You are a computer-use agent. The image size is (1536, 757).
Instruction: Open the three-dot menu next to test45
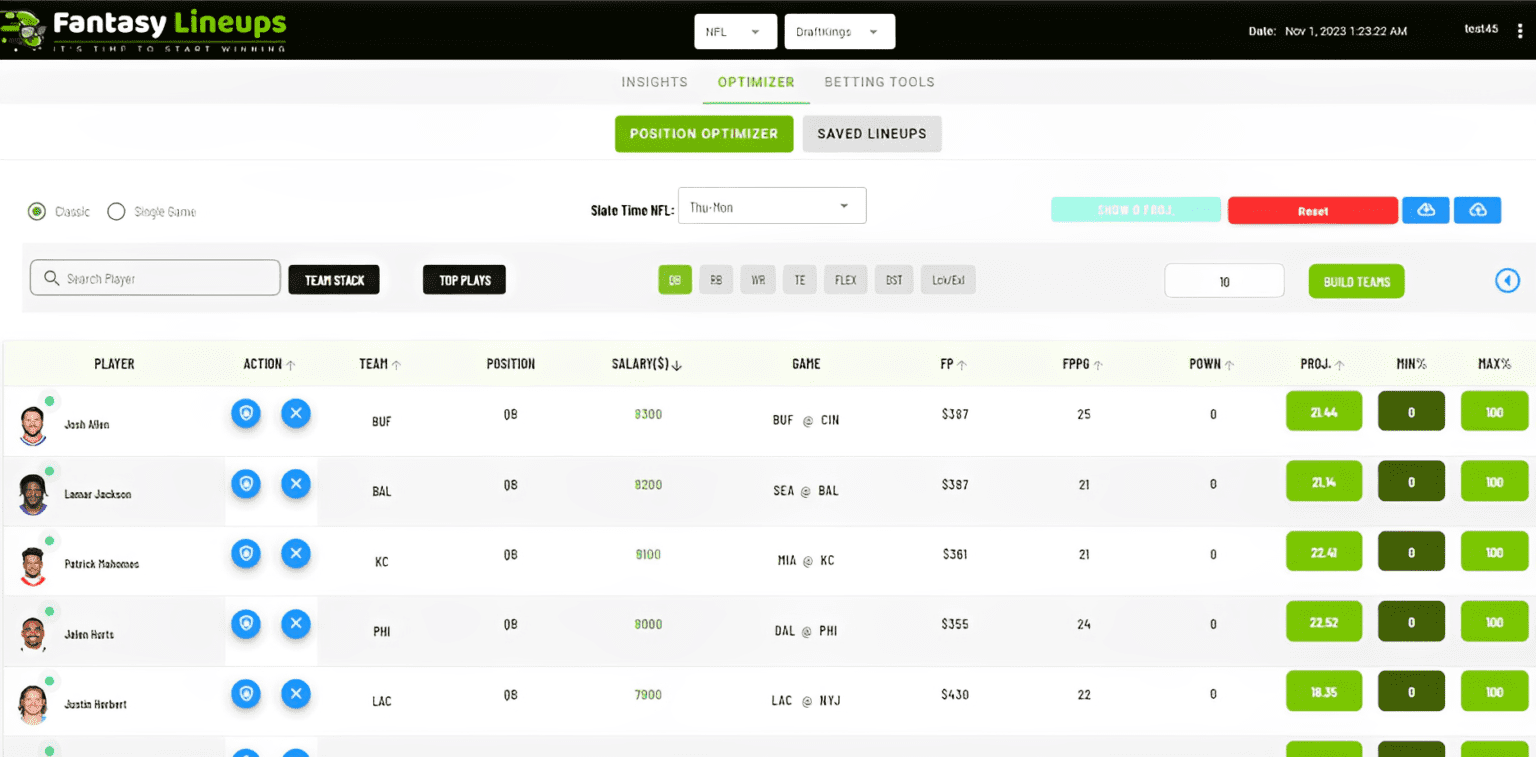tap(1518, 29)
